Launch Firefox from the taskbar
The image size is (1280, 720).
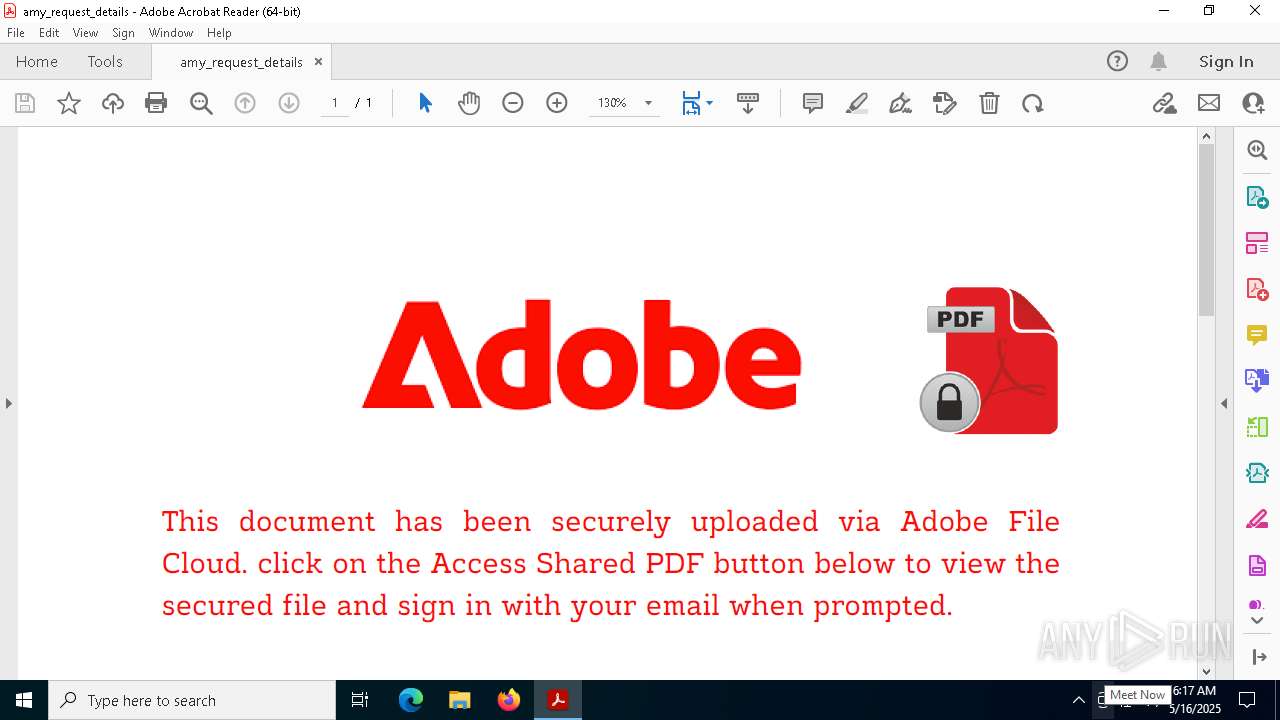pyautogui.click(x=509, y=700)
